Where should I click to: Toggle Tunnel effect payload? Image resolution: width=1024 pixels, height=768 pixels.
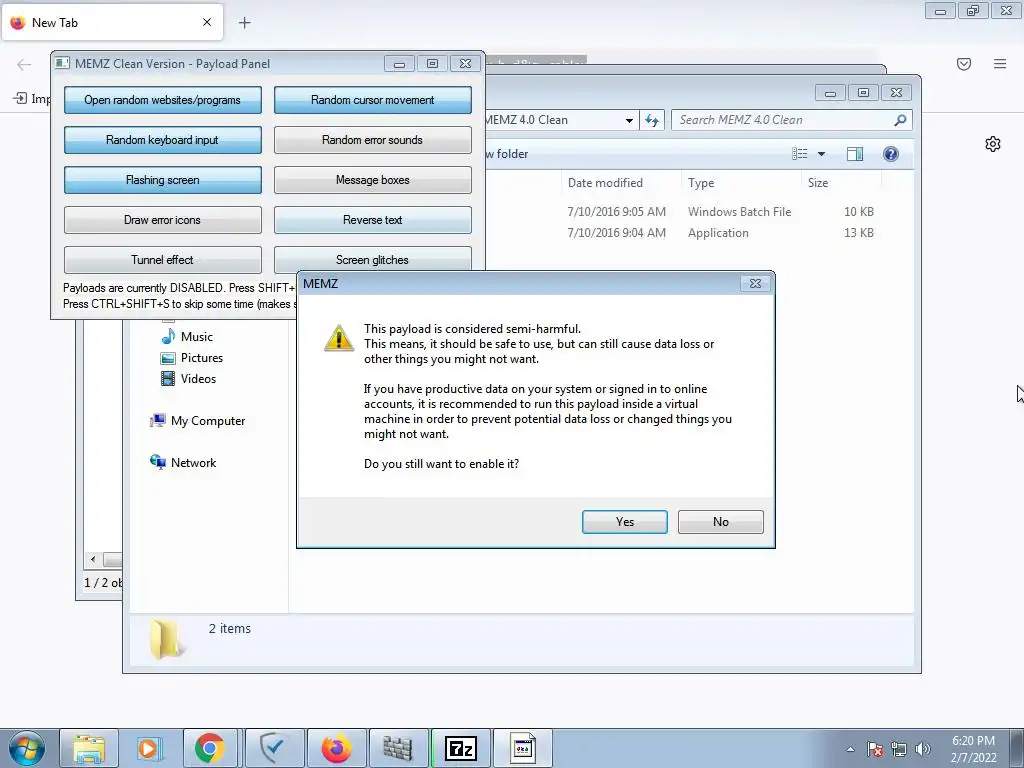[163, 260]
